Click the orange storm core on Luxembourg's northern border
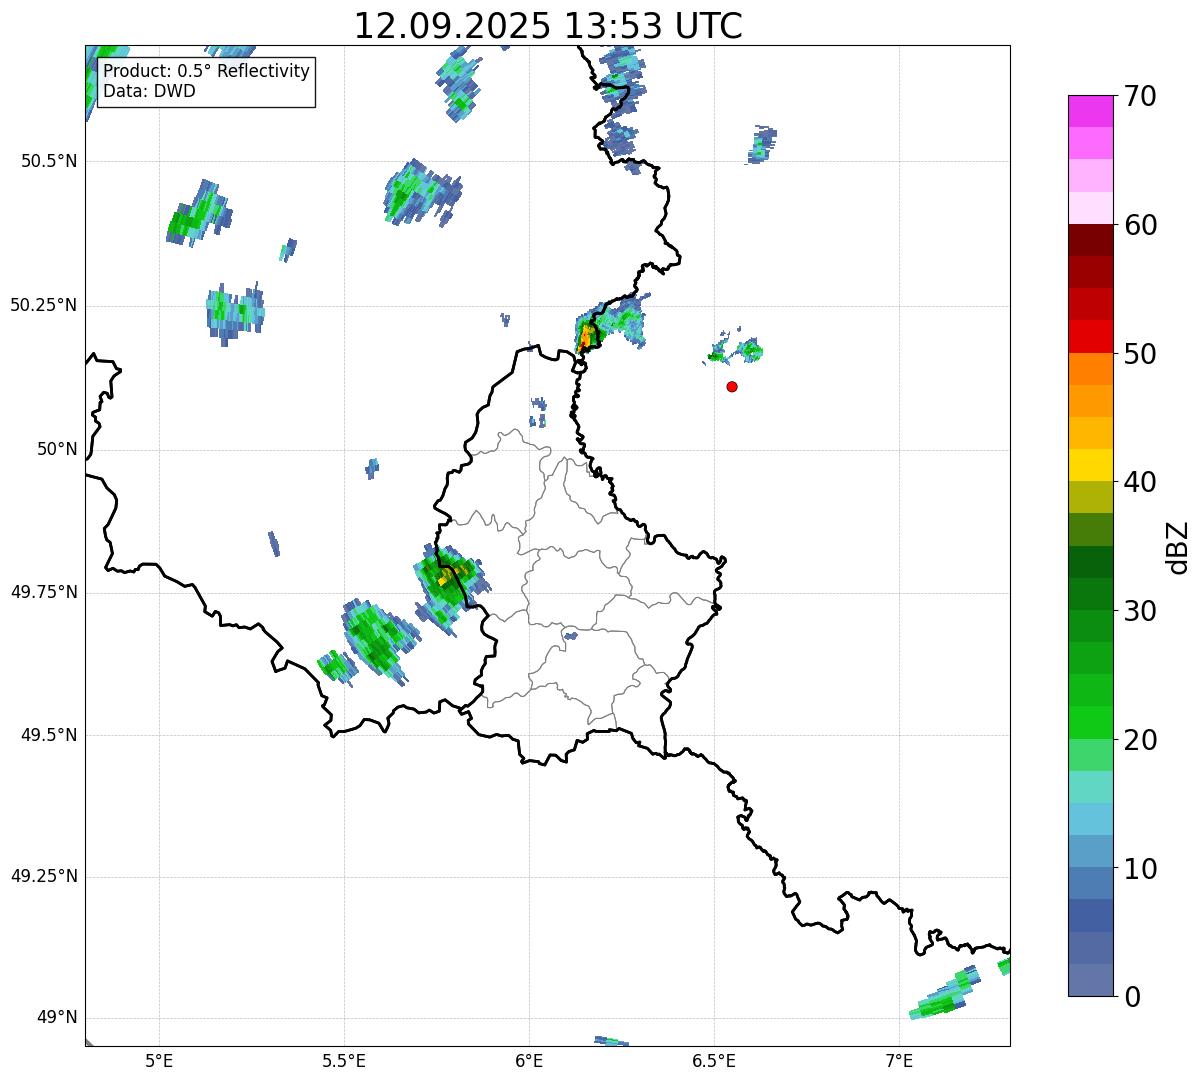The width and height of the screenshot is (1202, 1081). pos(586,338)
